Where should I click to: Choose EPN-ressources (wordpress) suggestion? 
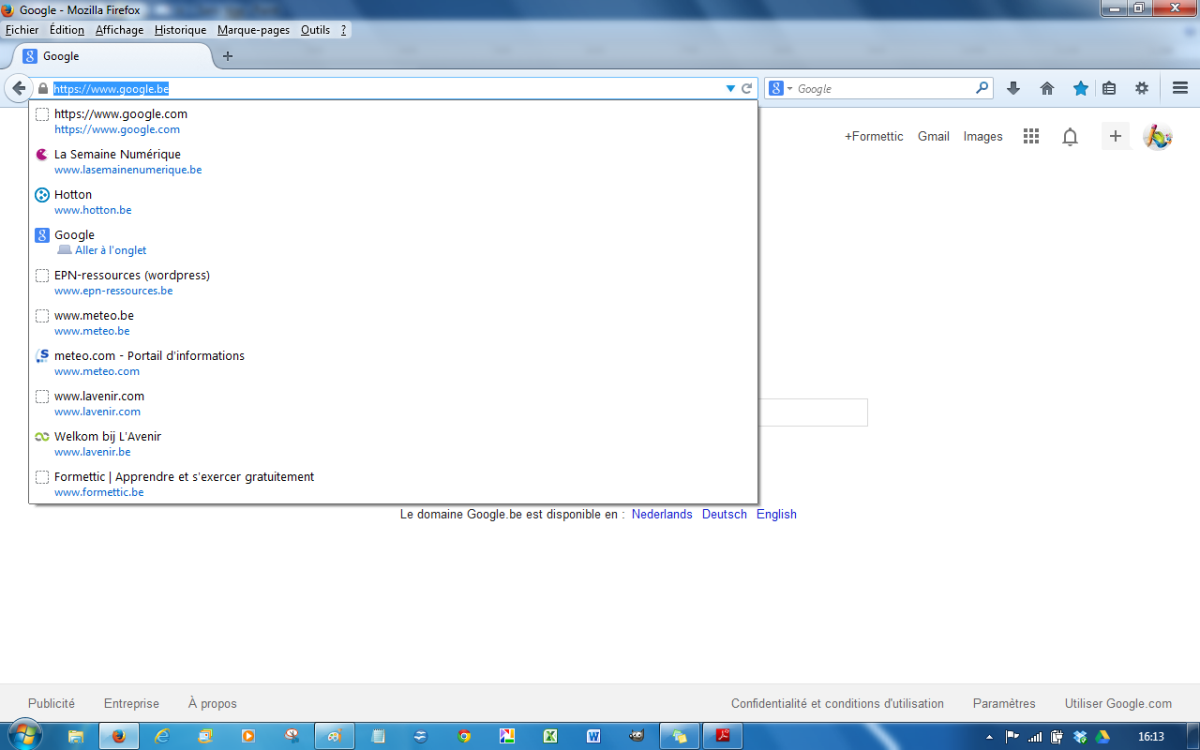click(x=393, y=282)
